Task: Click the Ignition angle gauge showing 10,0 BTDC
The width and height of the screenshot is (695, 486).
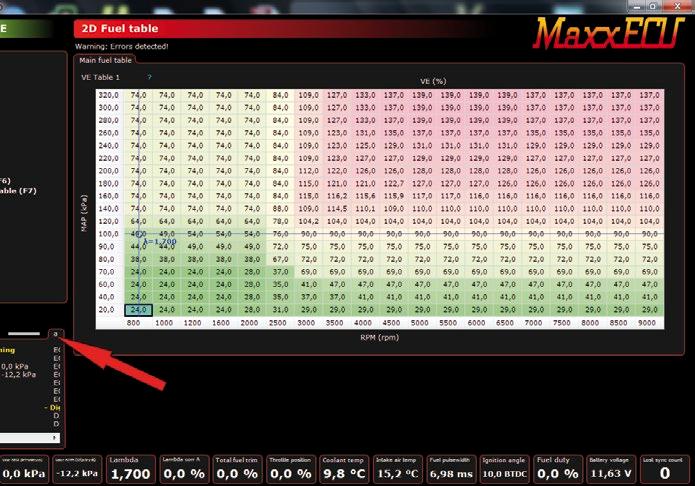Action: (x=504, y=469)
